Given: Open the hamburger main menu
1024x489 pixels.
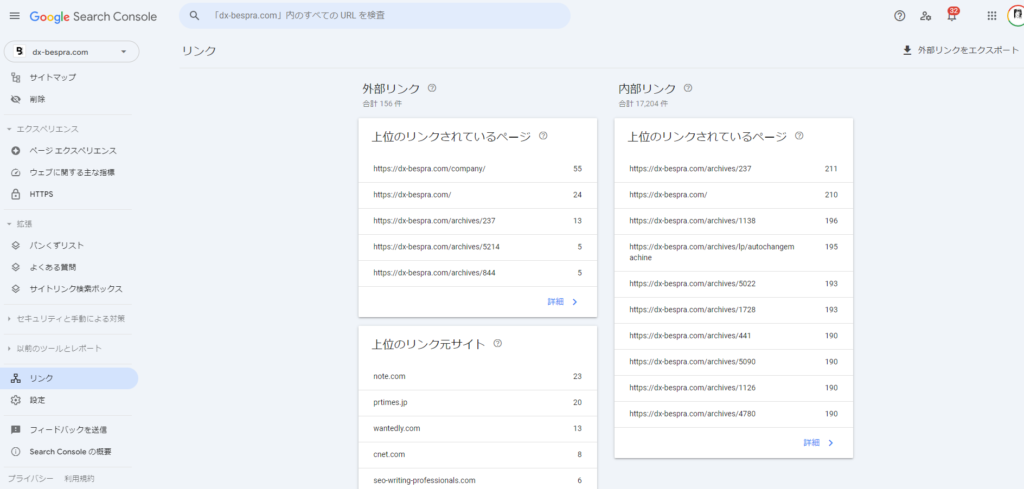Looking at the screenshot, I should coord(14,16).
